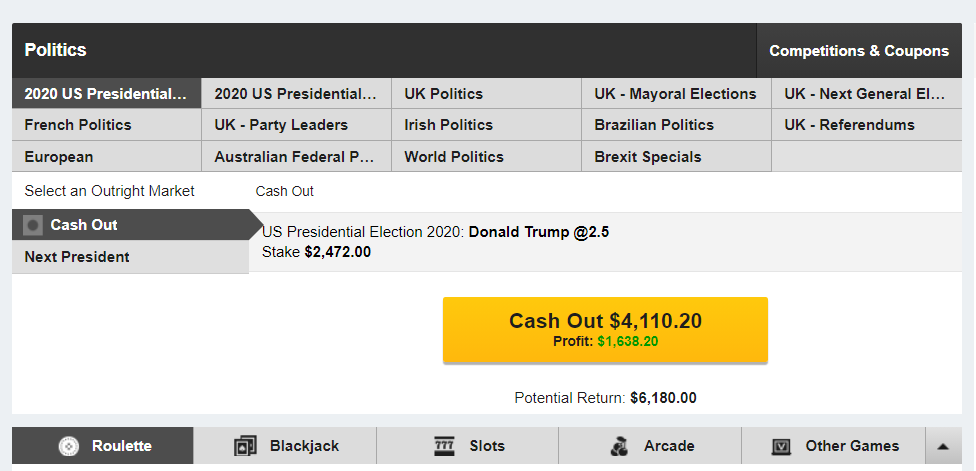This screenshot has height=471, width=976.
Task: Click the Blackjack cards icon
Action: (245, 446)
